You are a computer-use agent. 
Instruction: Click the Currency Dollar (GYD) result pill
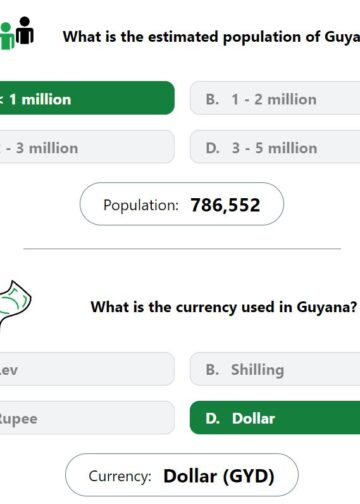[x=182, y=475]
